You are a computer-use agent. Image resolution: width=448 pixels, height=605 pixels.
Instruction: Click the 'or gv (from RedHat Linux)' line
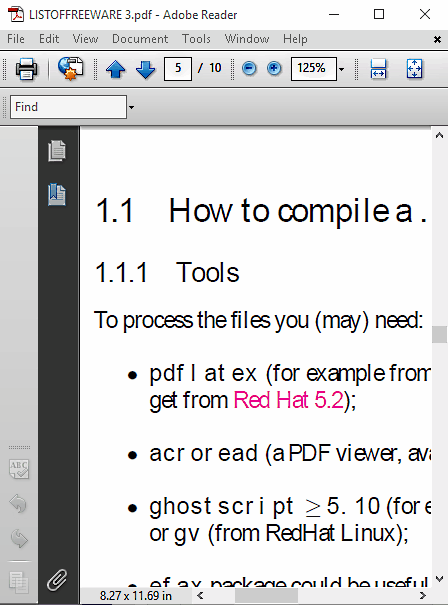pyautogui.click(x=279, y=534)
